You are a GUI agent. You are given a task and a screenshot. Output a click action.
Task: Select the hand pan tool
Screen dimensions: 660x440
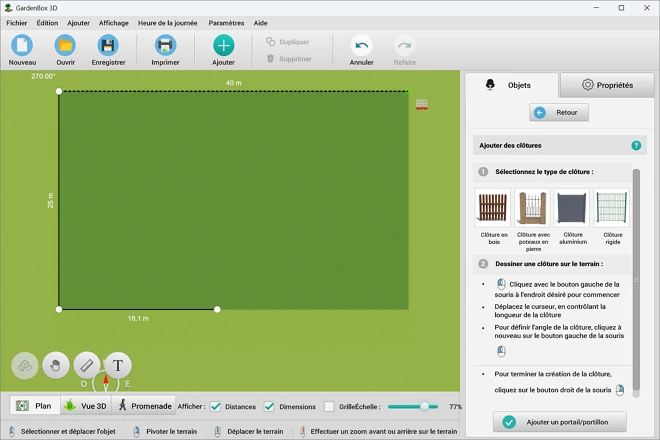pyautogui.click(x=57, y=365)
